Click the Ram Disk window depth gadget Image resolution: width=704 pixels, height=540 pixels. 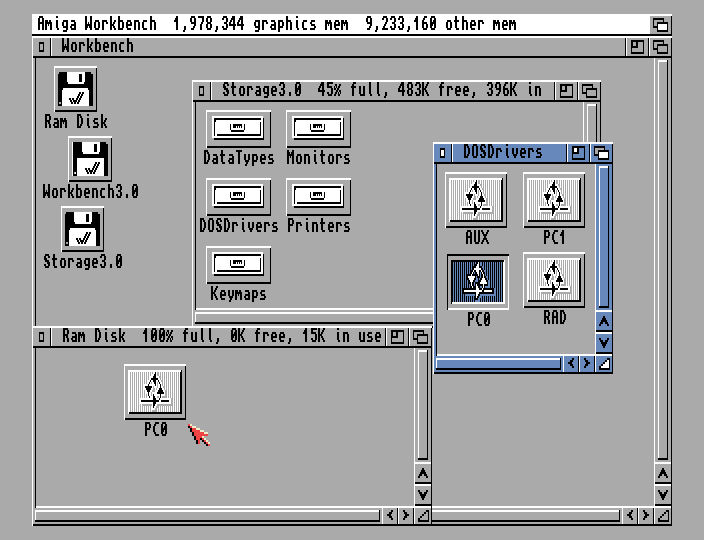421,337
